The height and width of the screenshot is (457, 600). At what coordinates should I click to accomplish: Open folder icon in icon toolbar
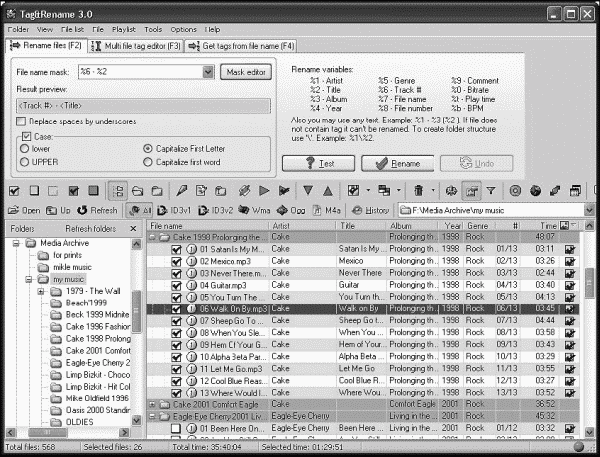(x=138, y=191)
